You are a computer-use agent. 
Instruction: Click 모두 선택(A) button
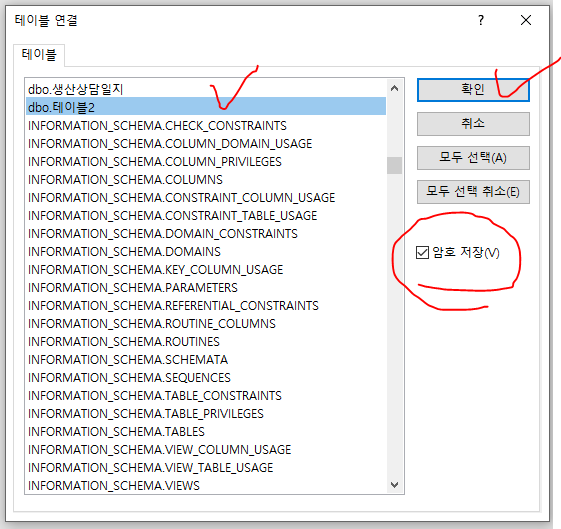pos(473,158)
